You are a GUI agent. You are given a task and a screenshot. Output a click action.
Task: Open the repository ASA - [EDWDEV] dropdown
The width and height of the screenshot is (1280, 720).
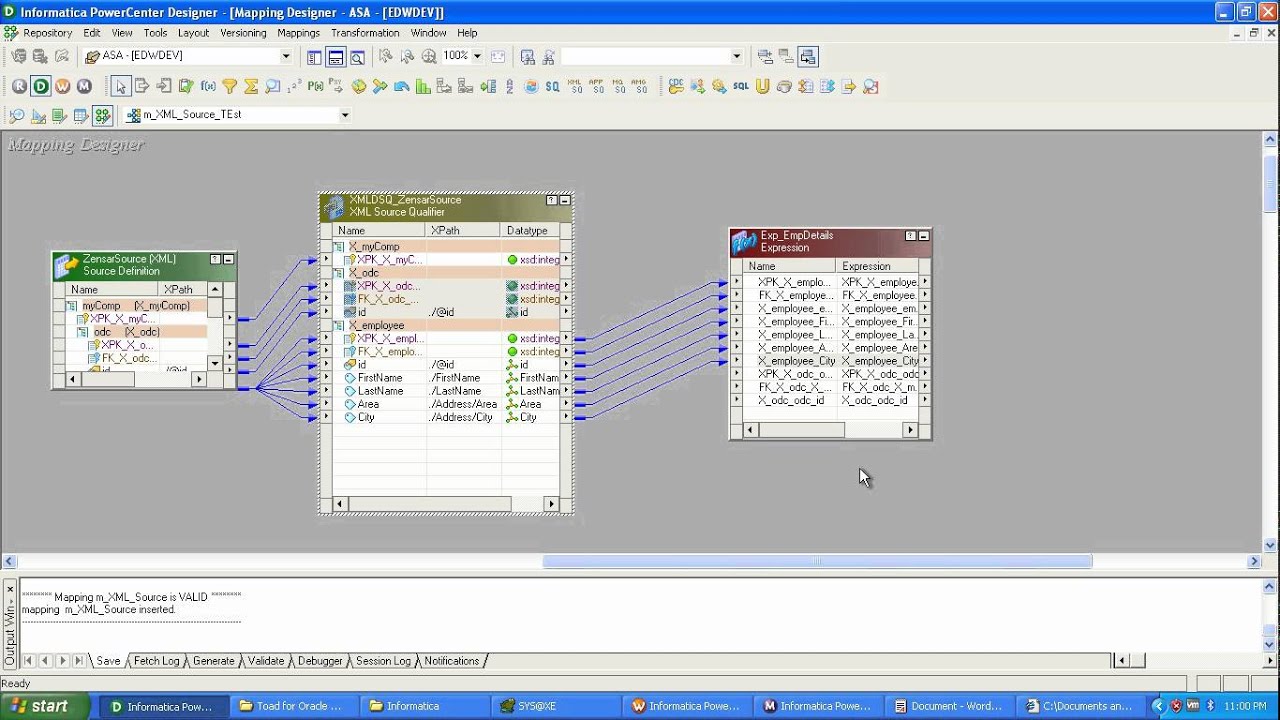(x=285, y=56)
